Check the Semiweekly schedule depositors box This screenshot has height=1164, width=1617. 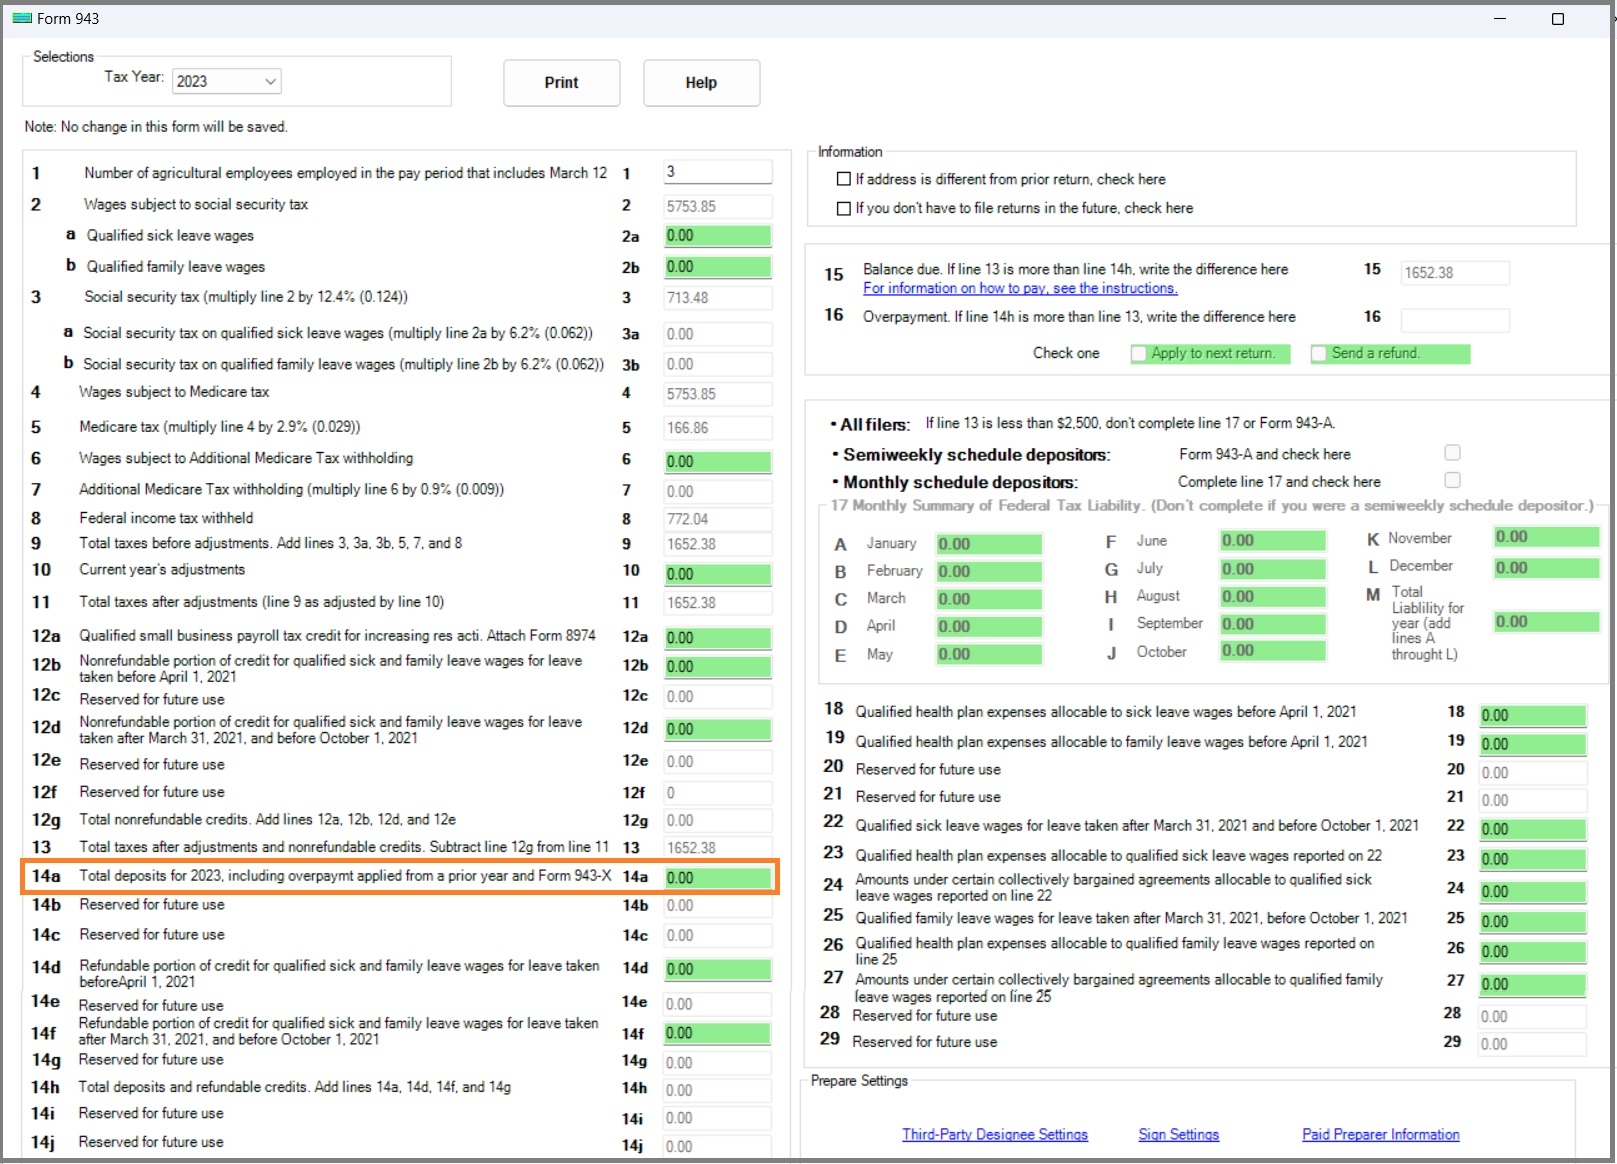(x=1452, y=452)
